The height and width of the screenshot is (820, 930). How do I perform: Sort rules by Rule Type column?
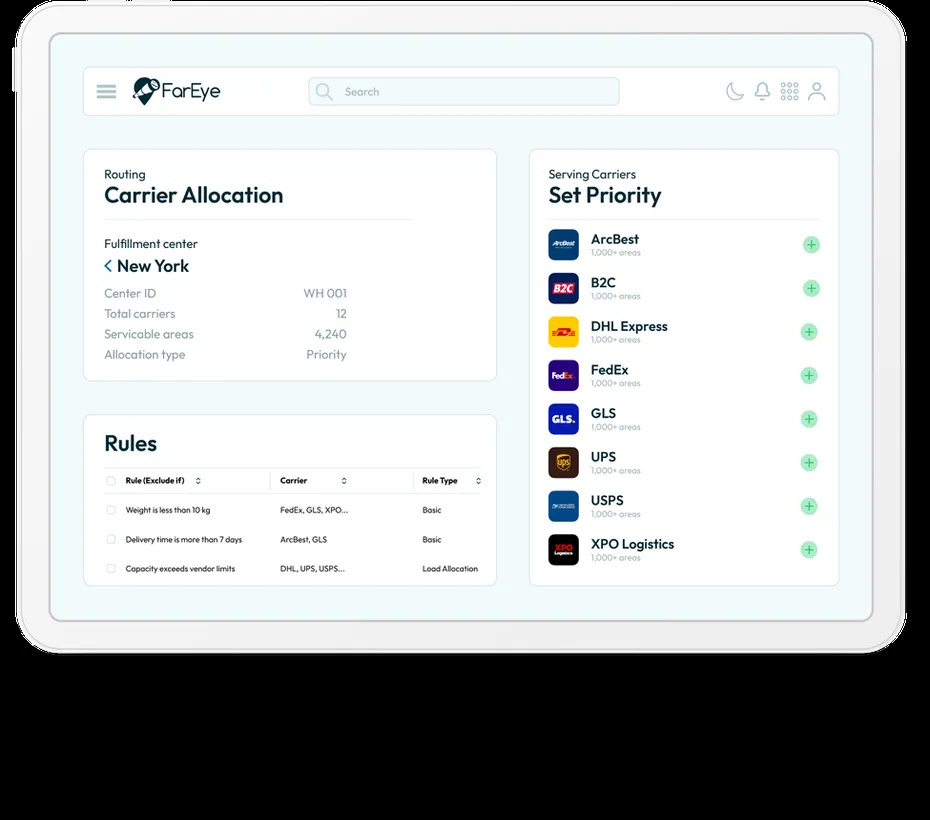[x=479, y=481]
